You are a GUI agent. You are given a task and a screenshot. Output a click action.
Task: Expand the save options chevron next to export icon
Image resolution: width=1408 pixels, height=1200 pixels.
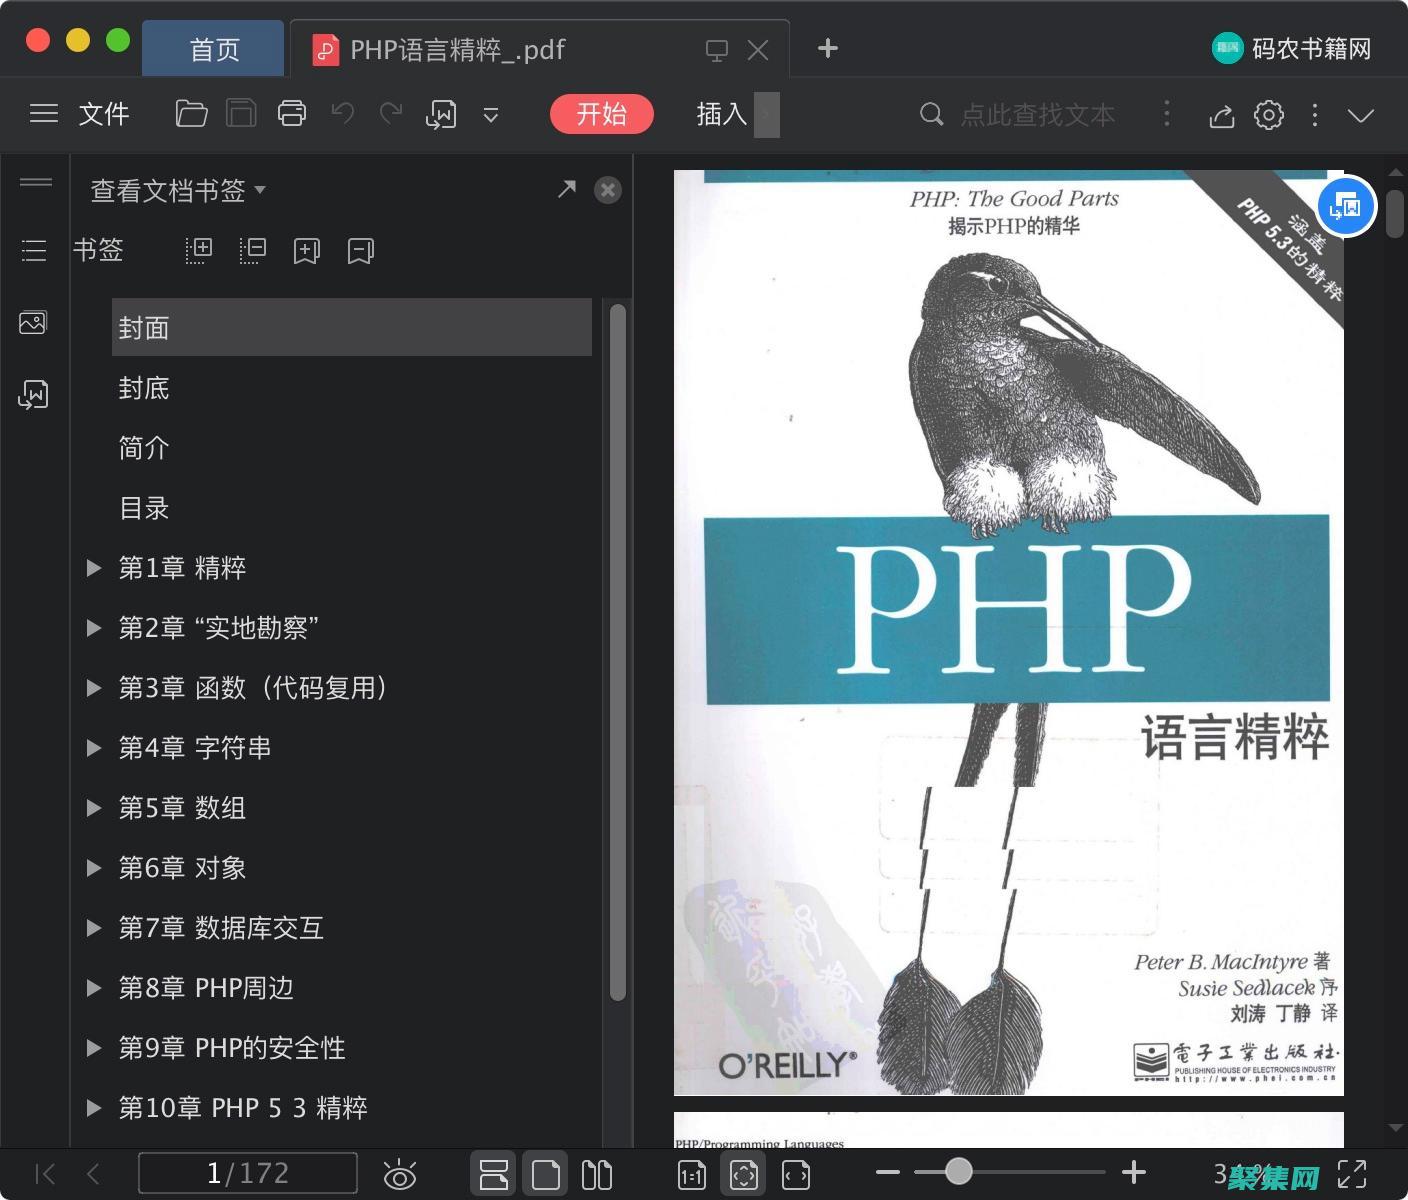coord(491,114)
